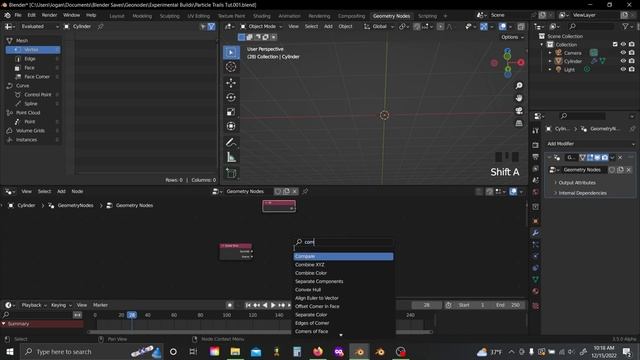Select the Move tool in viewport toolbar
The height and width of the screenshot is (360, 640).
pyautogui.click(x=231, y=83)
